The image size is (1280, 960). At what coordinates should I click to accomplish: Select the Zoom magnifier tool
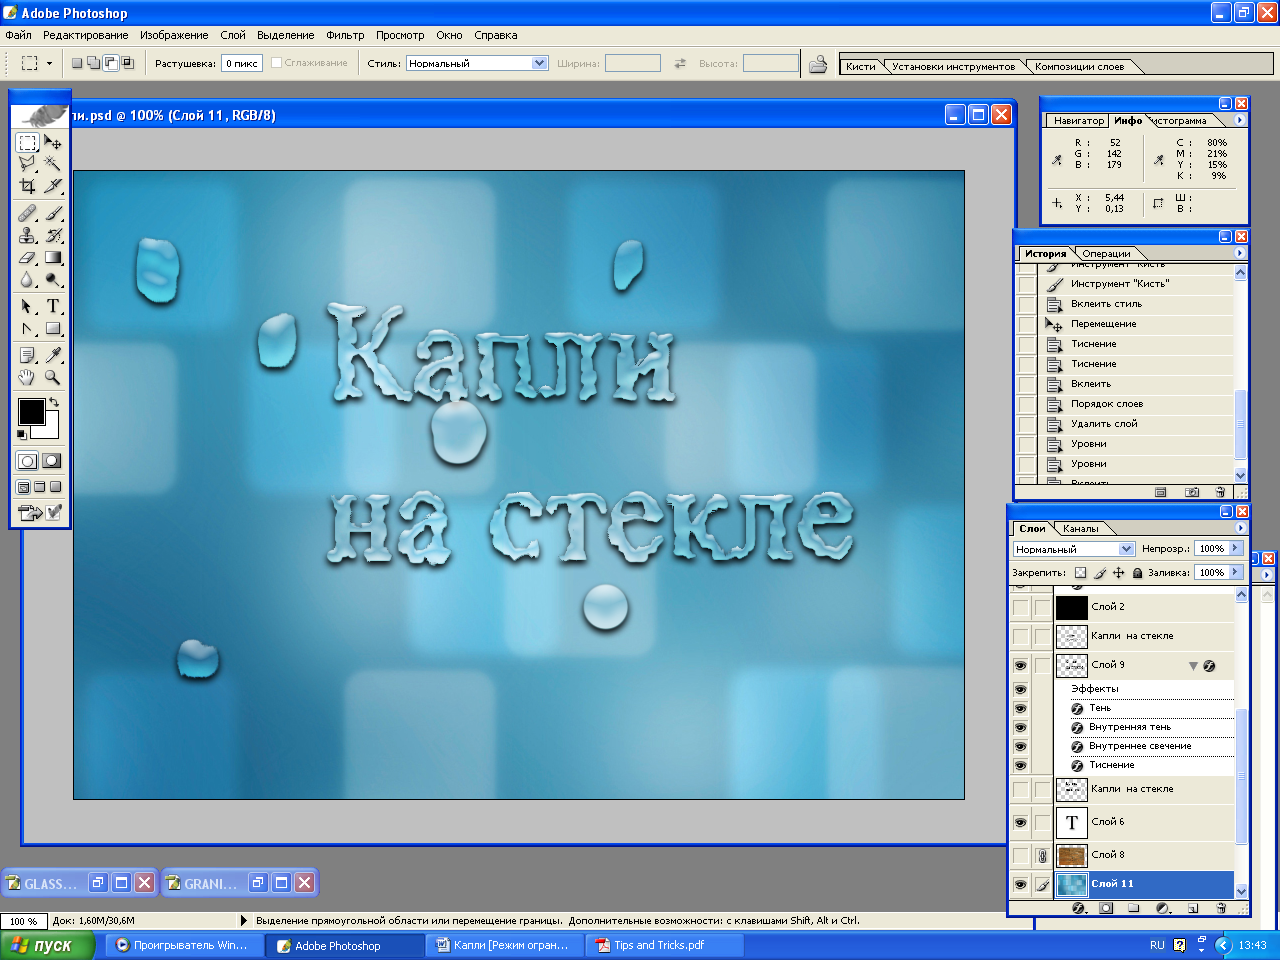[x=53, y=377]
